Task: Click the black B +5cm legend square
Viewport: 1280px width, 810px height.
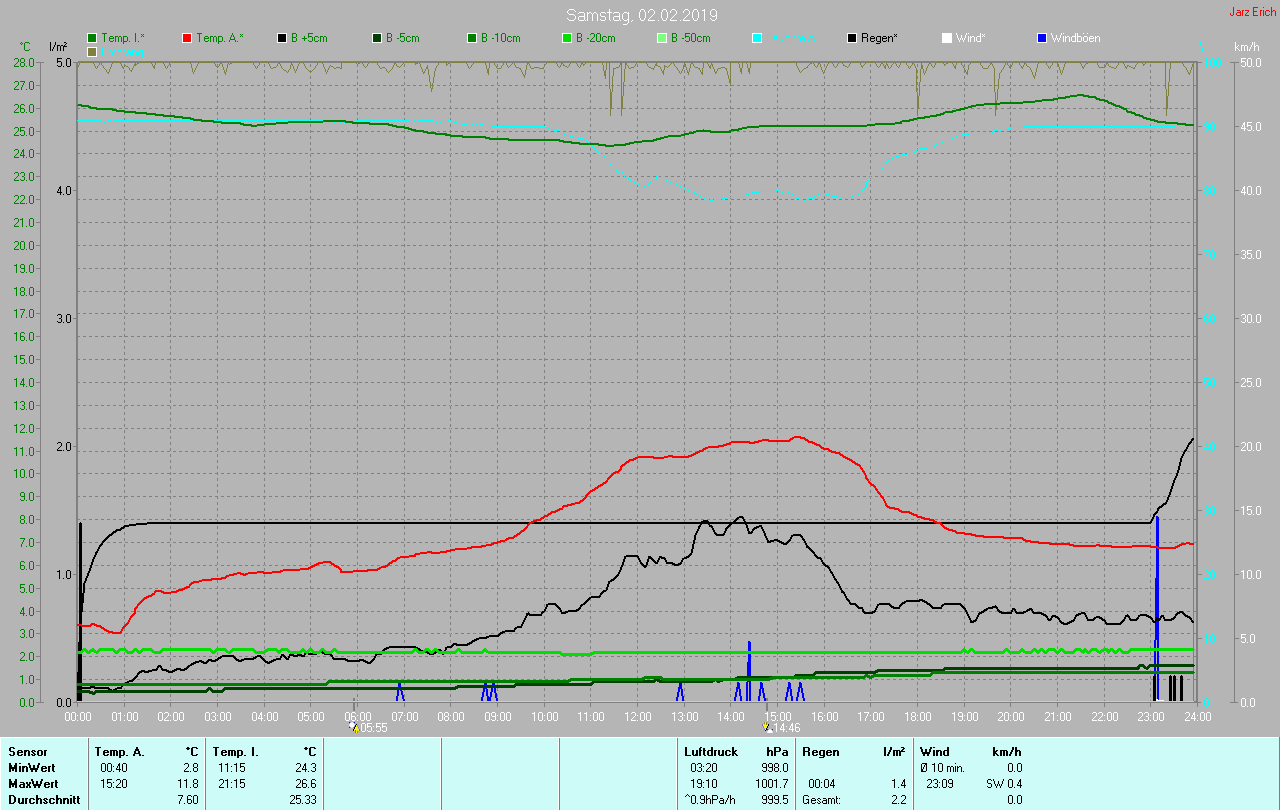Action: click(x=282, y=38)
